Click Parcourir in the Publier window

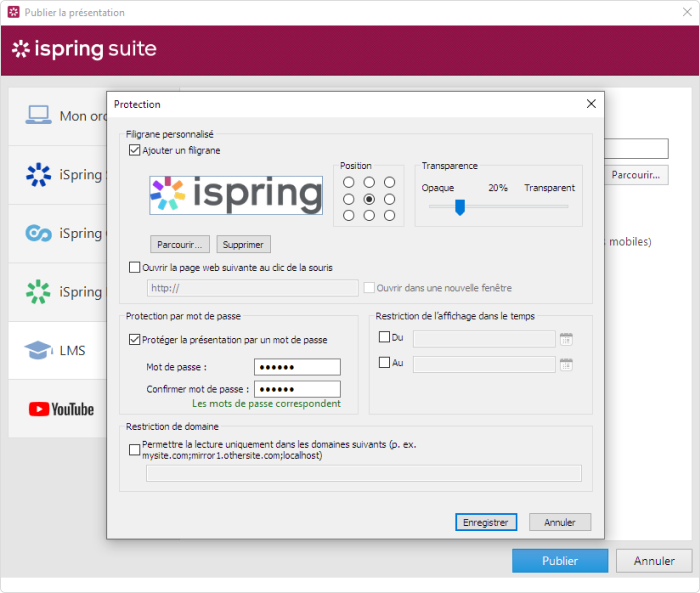tap(636, 175)
